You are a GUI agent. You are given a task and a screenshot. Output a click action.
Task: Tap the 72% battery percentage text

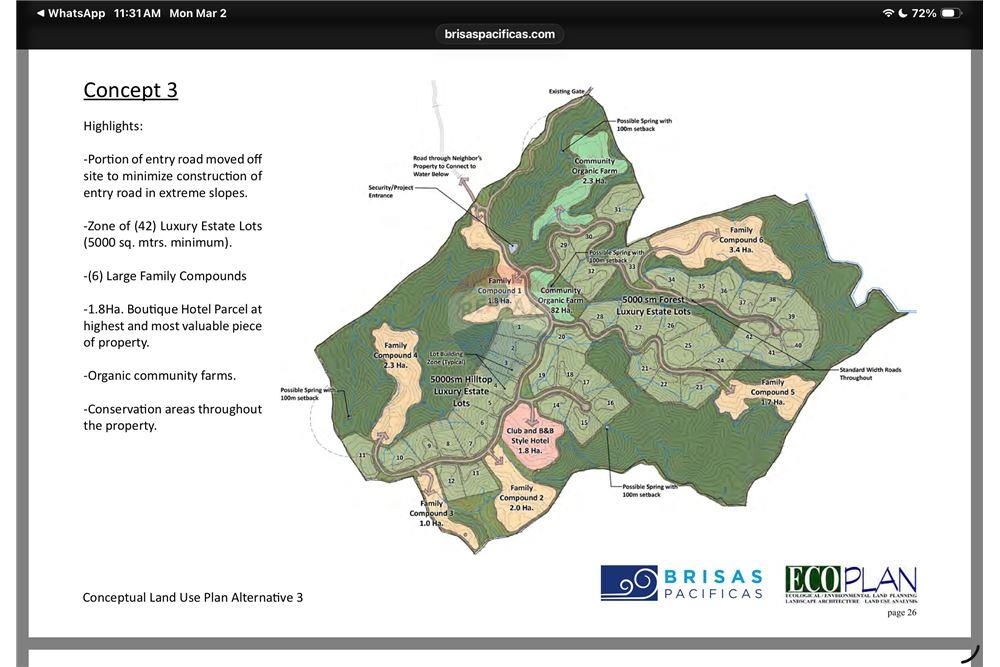[924, 13]
